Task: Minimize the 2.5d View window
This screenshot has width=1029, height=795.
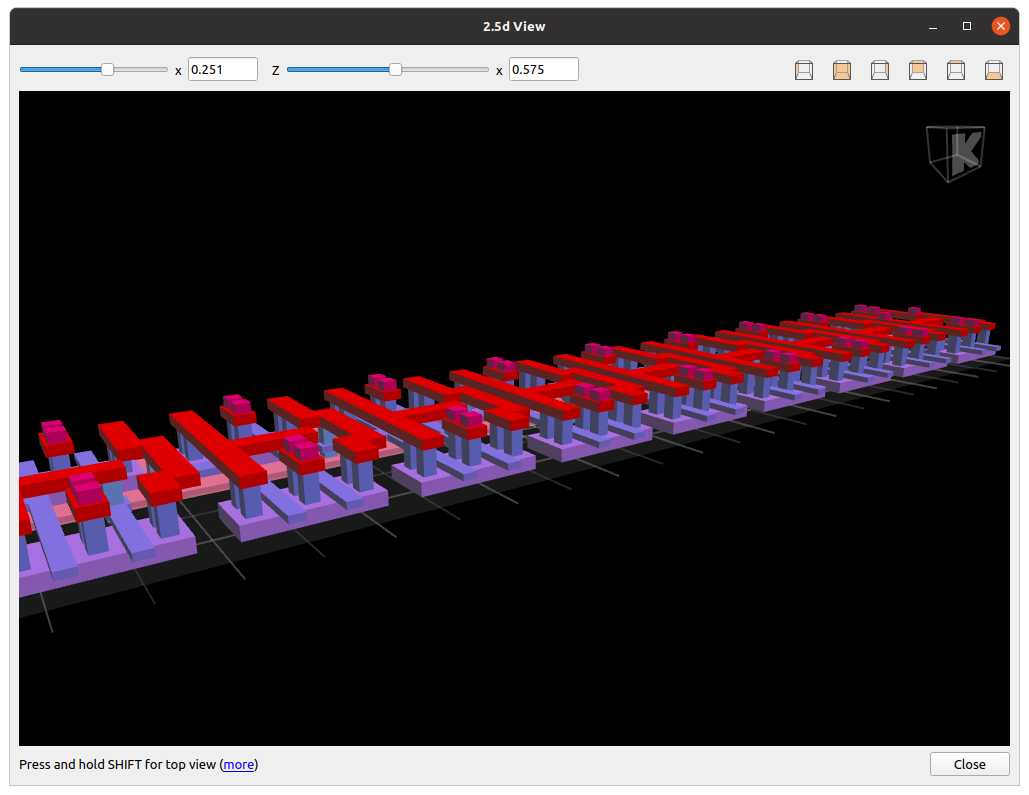Action: pyautogui.click(x=933, y=26)
